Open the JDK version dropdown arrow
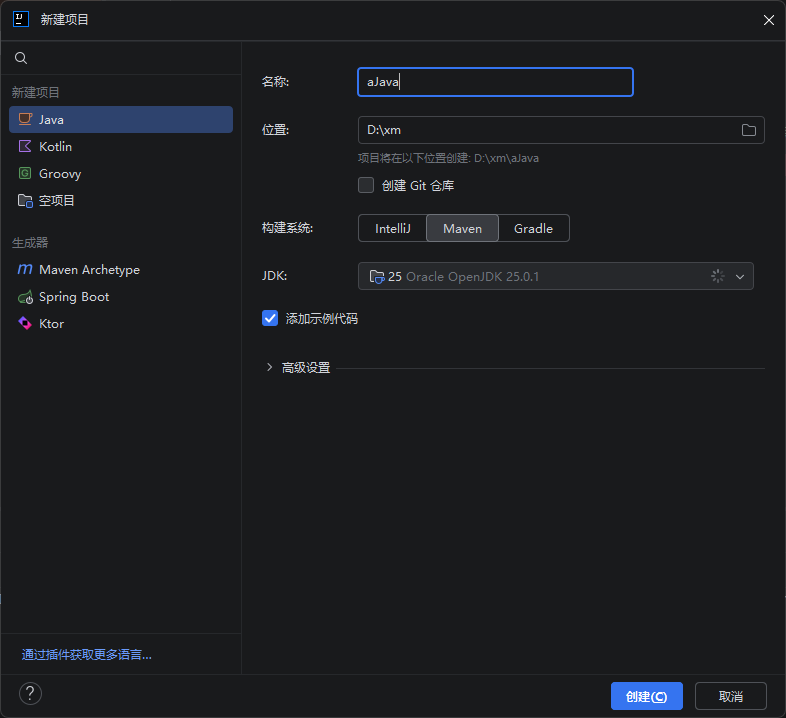 pos(739,276)
